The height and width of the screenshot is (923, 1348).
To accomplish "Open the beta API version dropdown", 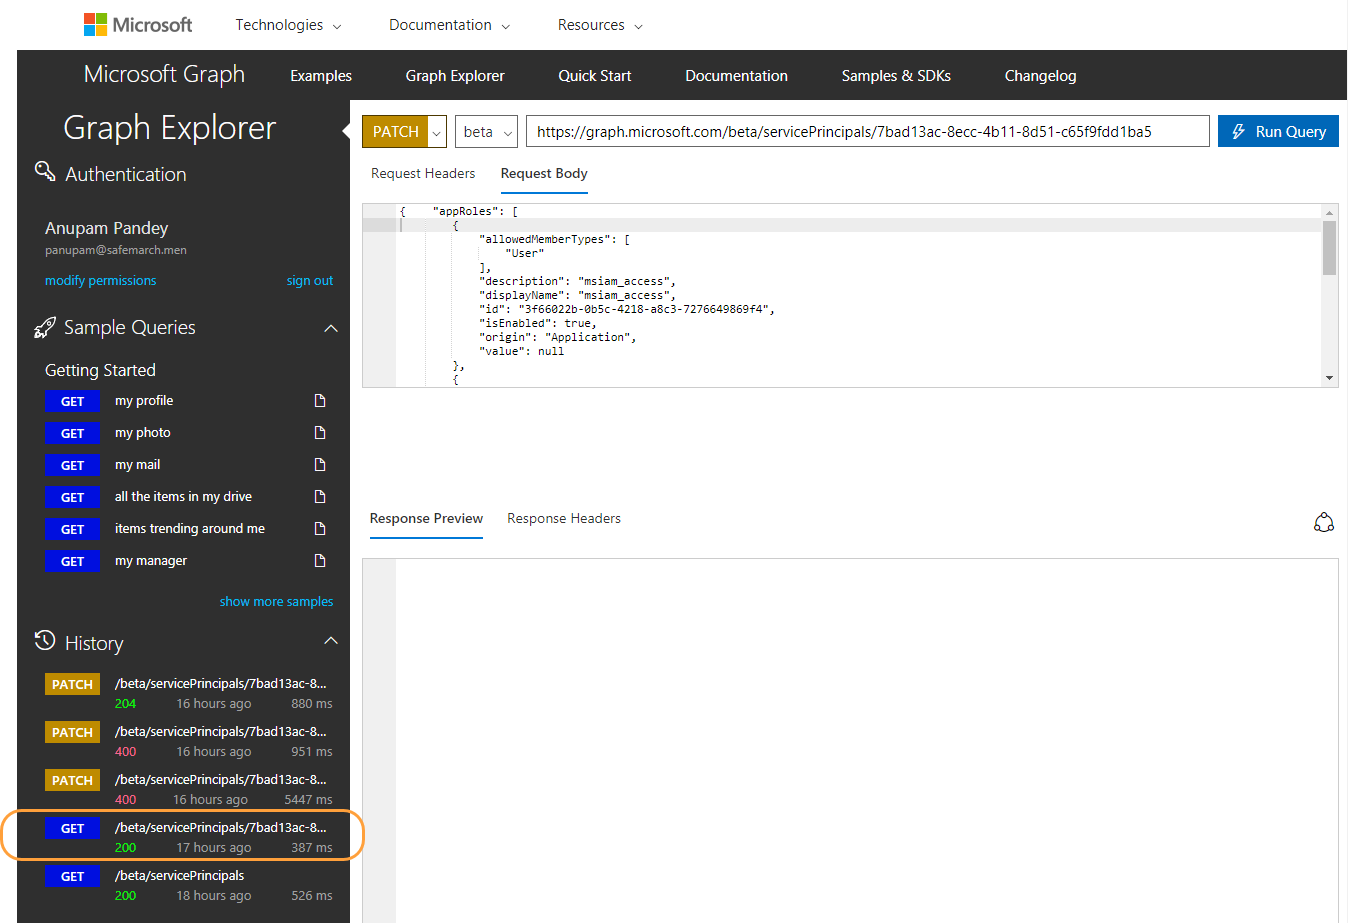I will point(486,132).
